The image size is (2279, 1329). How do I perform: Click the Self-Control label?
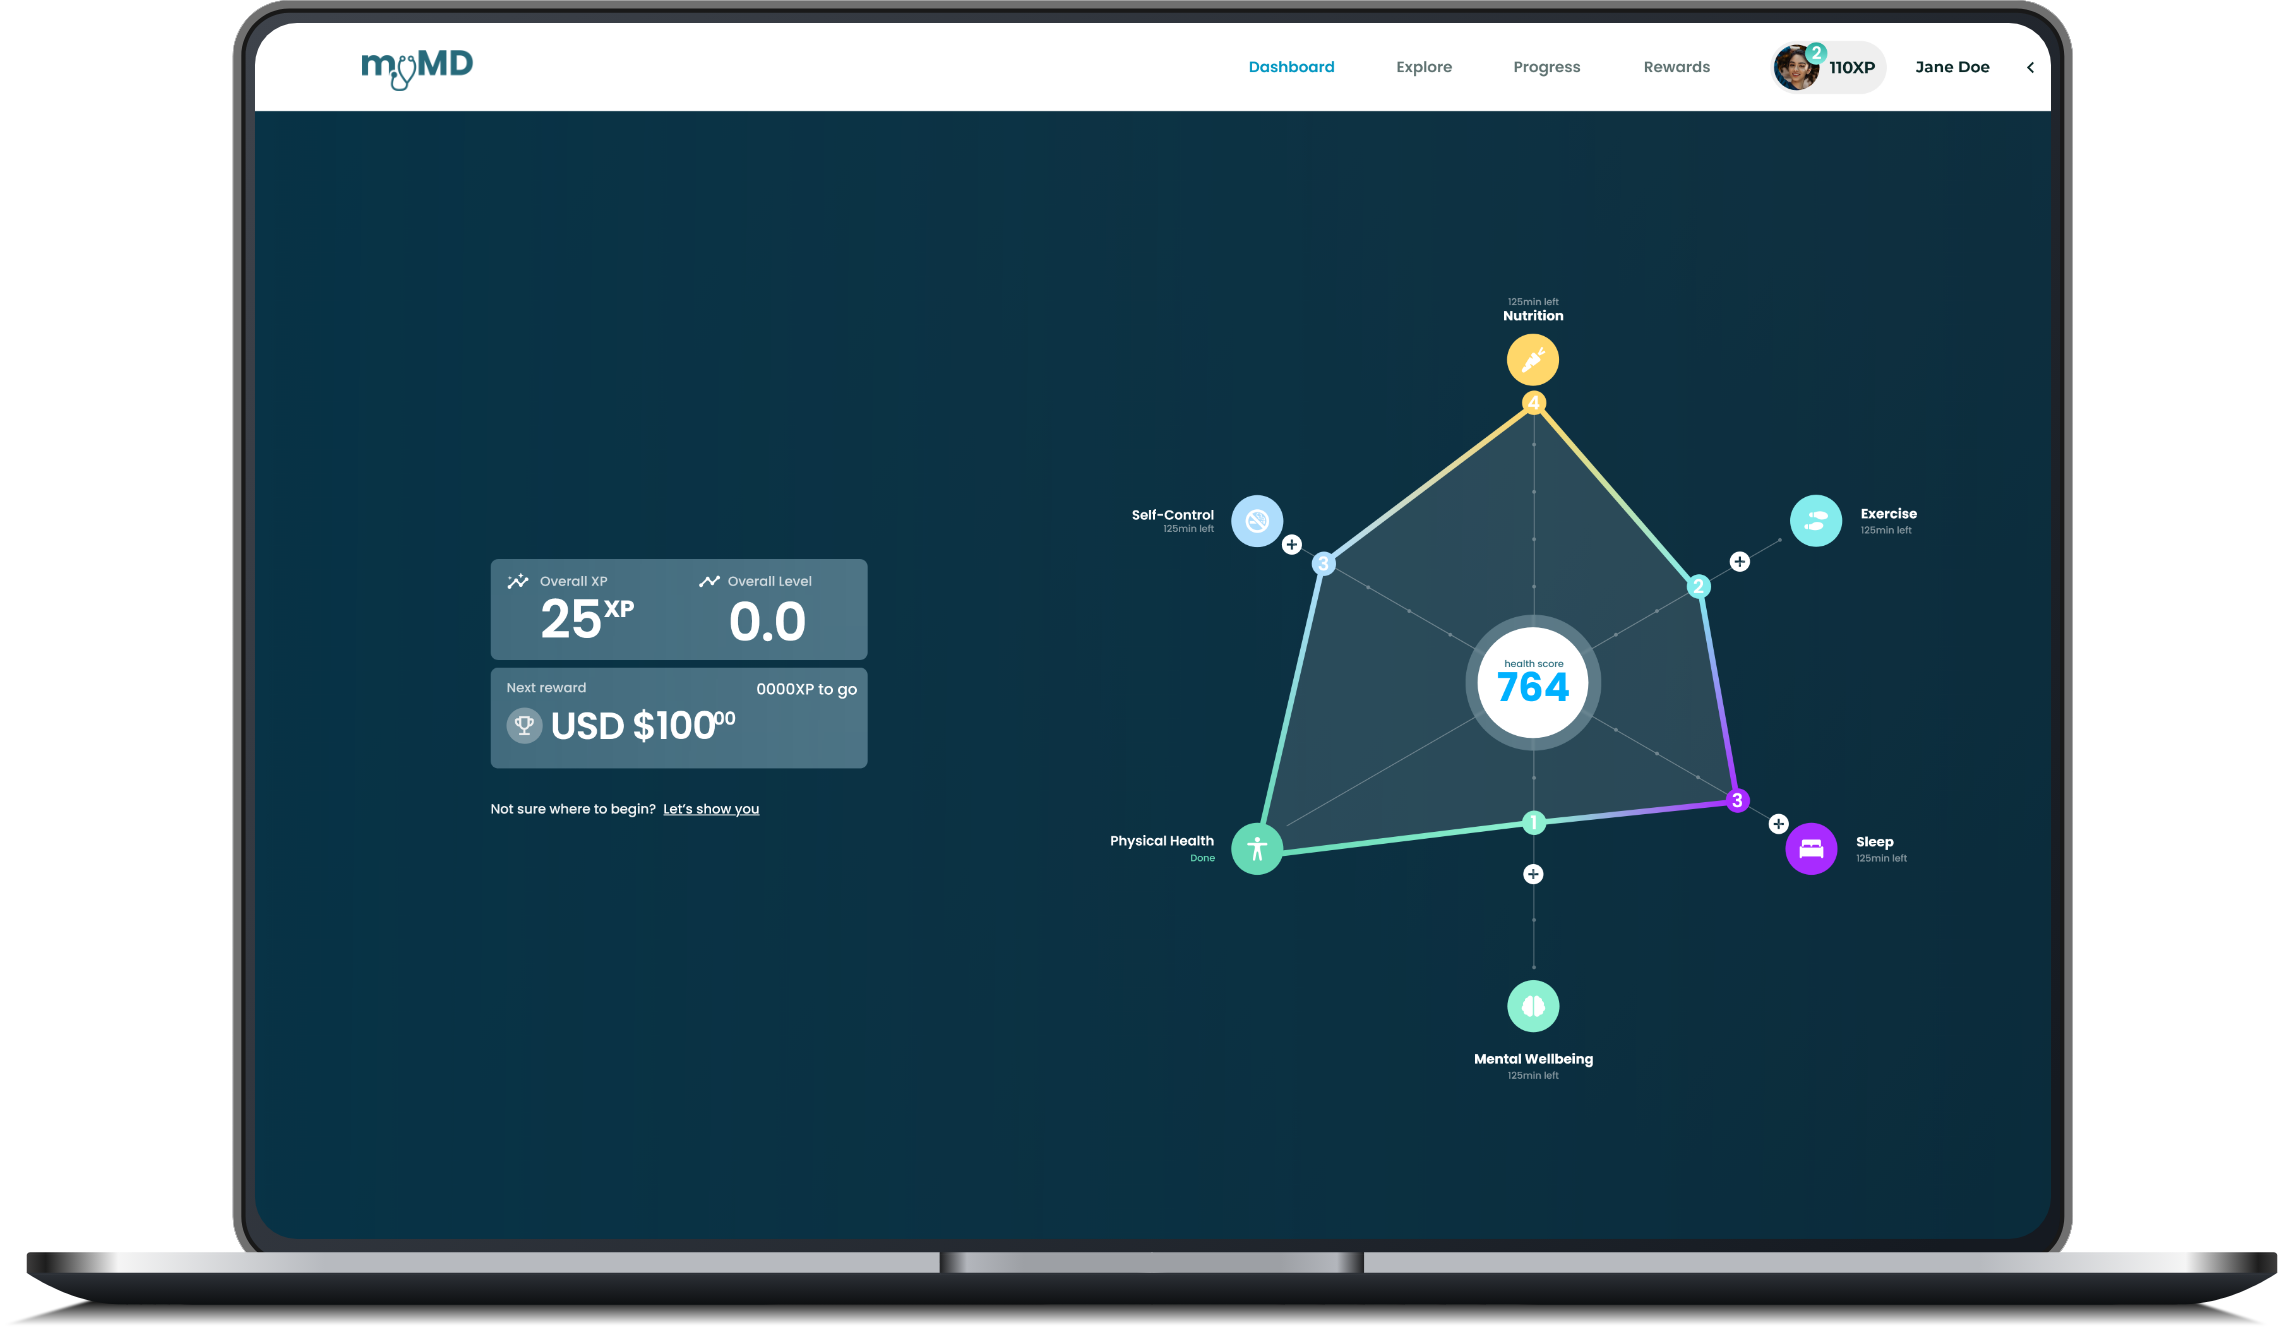(1172, 515)
